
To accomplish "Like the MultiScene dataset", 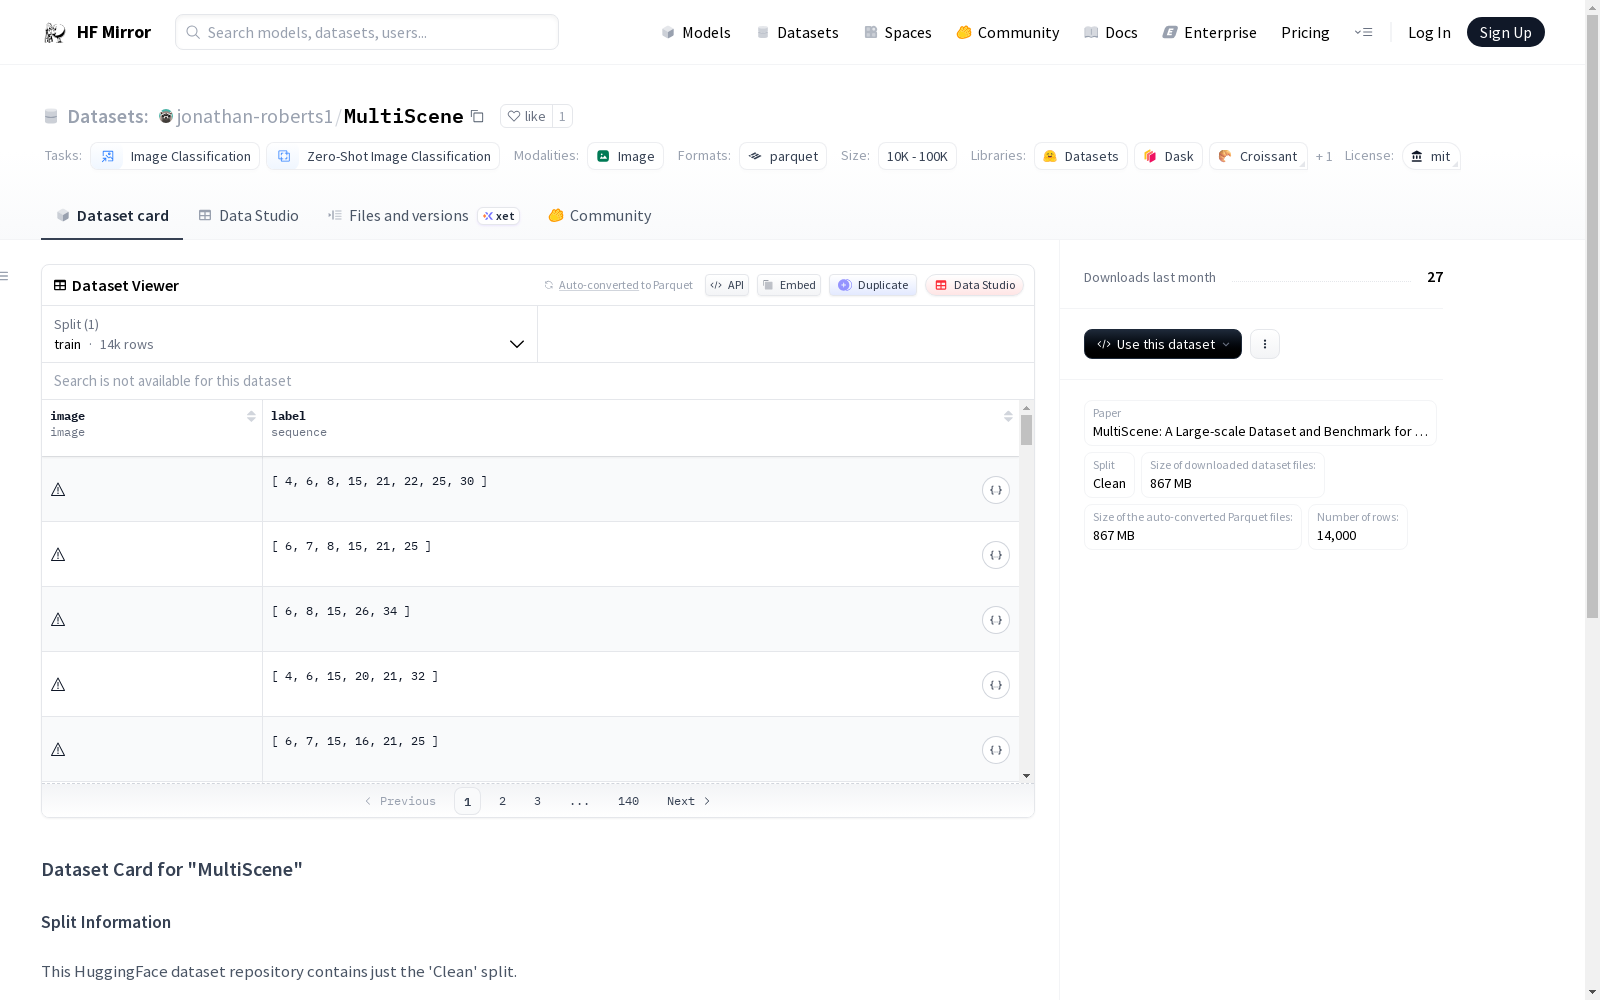I will 526,116.
